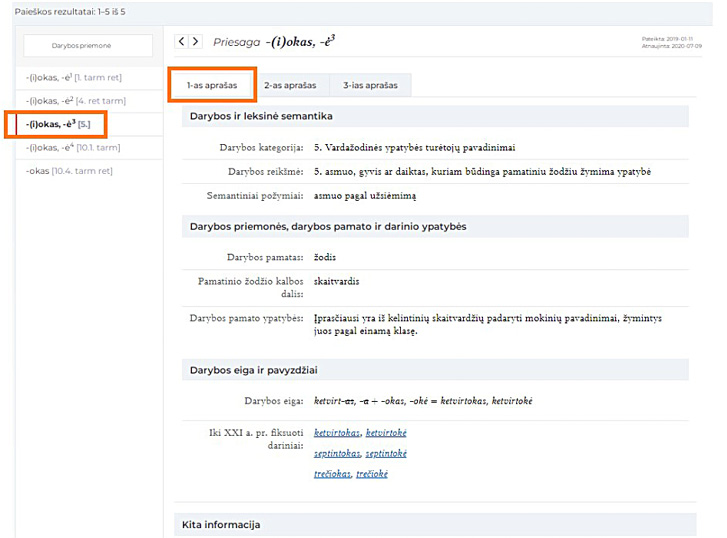Open the ketvirtokas link
727x538 pixels.
(x=337, y=433)
